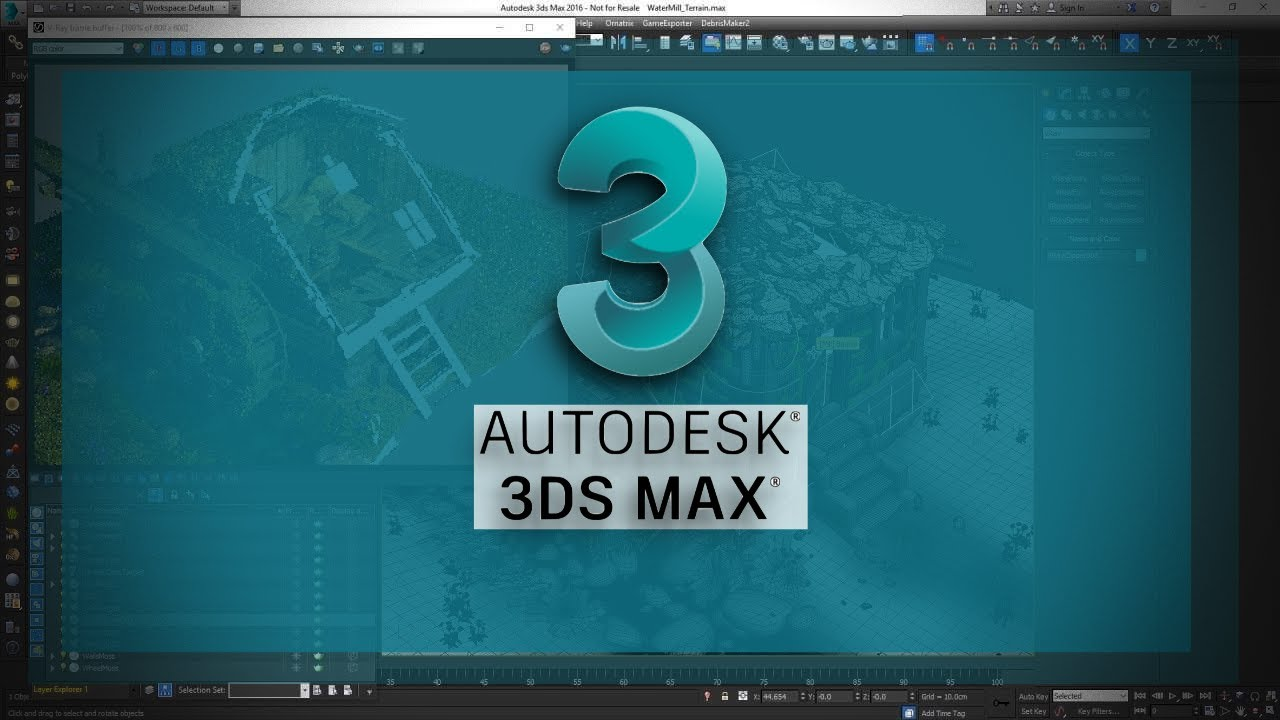Viewport: 1280px width, 720px height.
Task: Open Schematic View from the main toolbar
Action: tap(756, 42)
